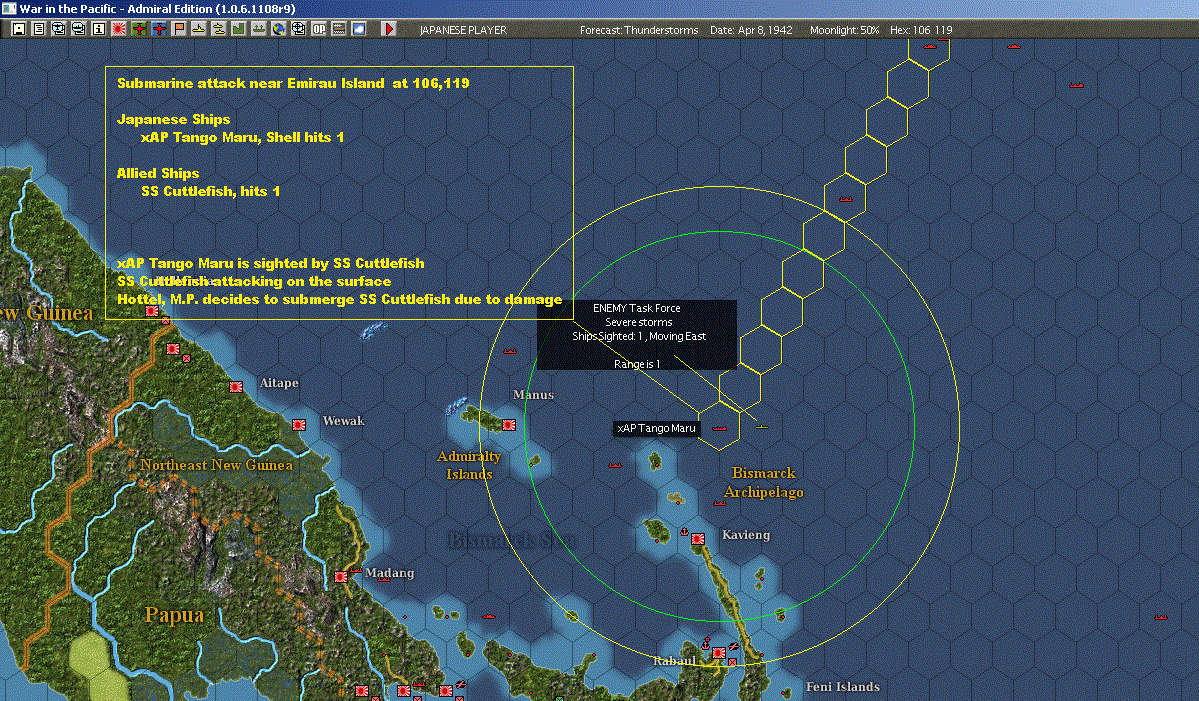Click the globe toolbar icon
The height and width of the screenshot is (701, 1199).
(x=278, y=29)
